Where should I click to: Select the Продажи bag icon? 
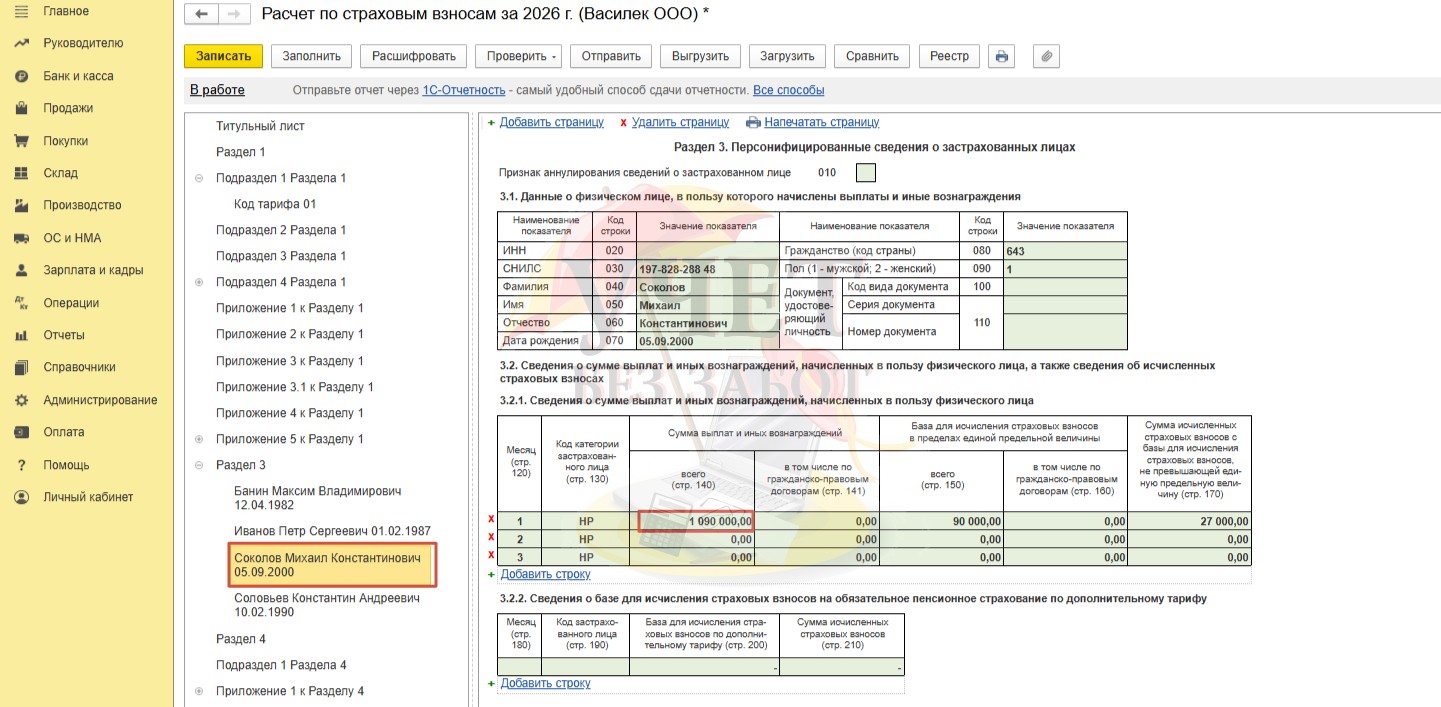21,108
